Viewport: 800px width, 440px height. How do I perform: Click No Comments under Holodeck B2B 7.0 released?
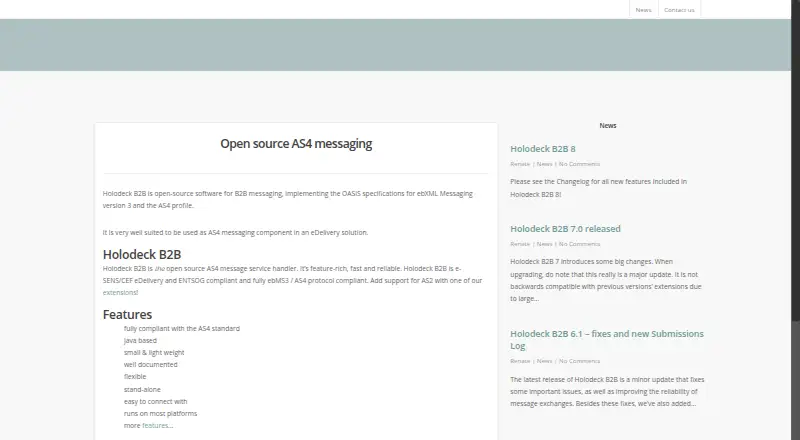(579, 244)
